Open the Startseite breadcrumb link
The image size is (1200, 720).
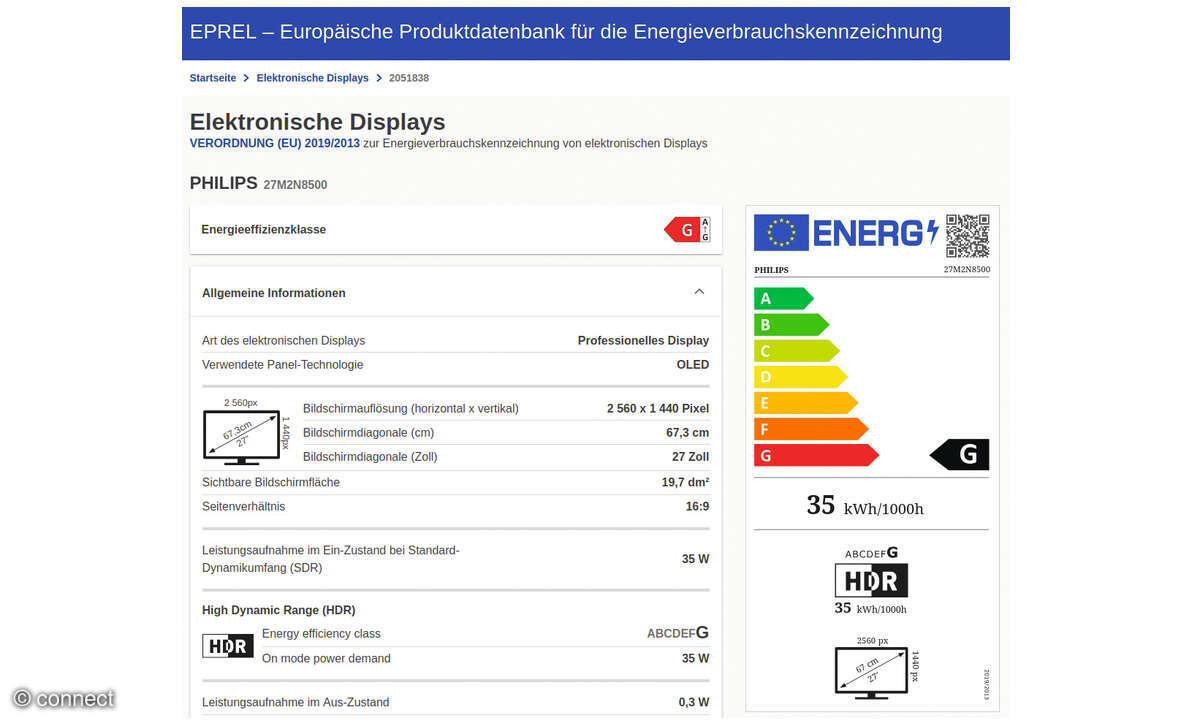click(x=212, y=77)
